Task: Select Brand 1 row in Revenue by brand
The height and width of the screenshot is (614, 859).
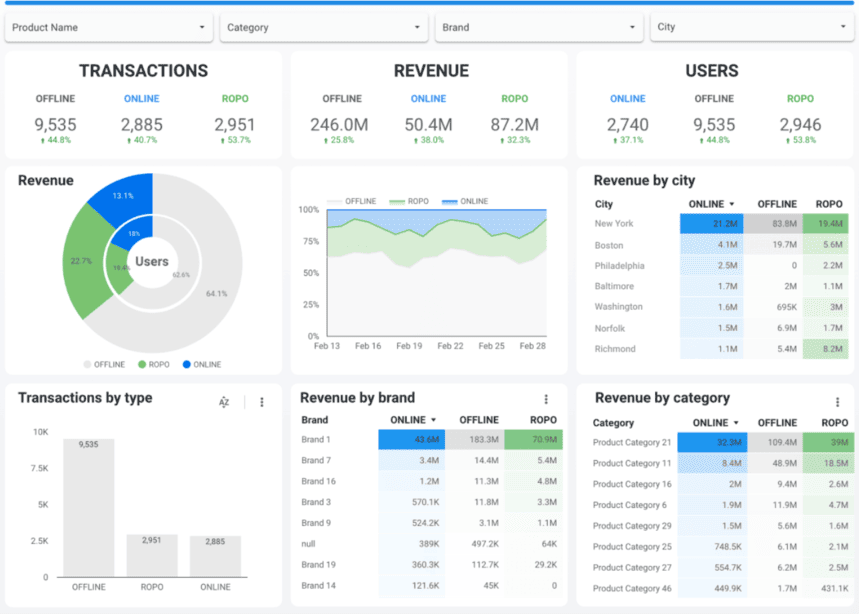Action: click(x=431, y=440)
